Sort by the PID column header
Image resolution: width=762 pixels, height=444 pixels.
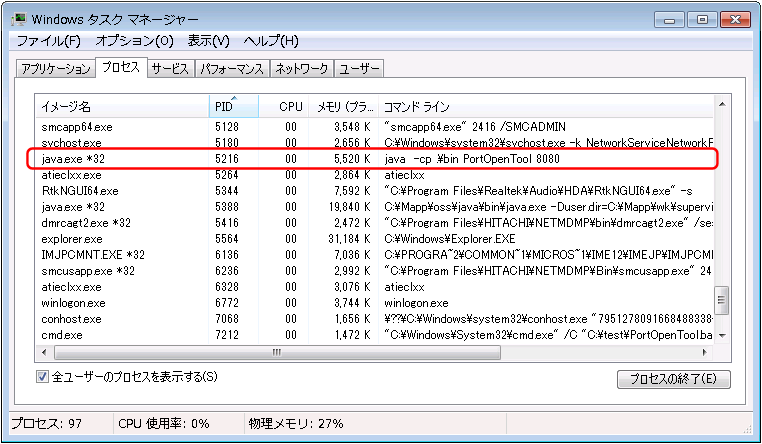coord(234,106)
